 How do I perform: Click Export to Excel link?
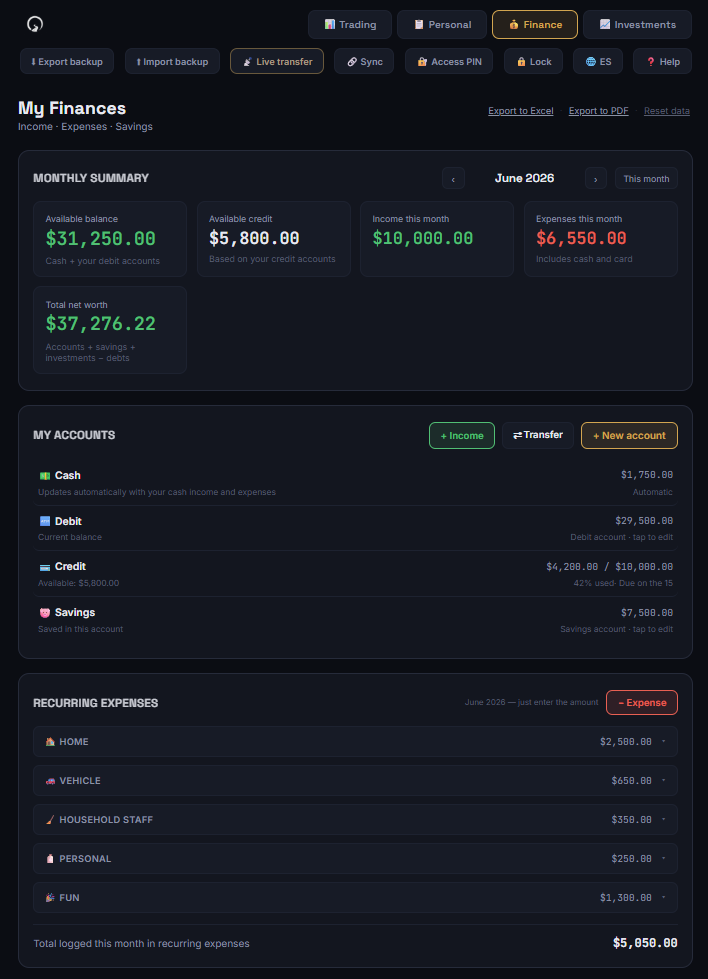pyautogui.click(x=521, y=111)
